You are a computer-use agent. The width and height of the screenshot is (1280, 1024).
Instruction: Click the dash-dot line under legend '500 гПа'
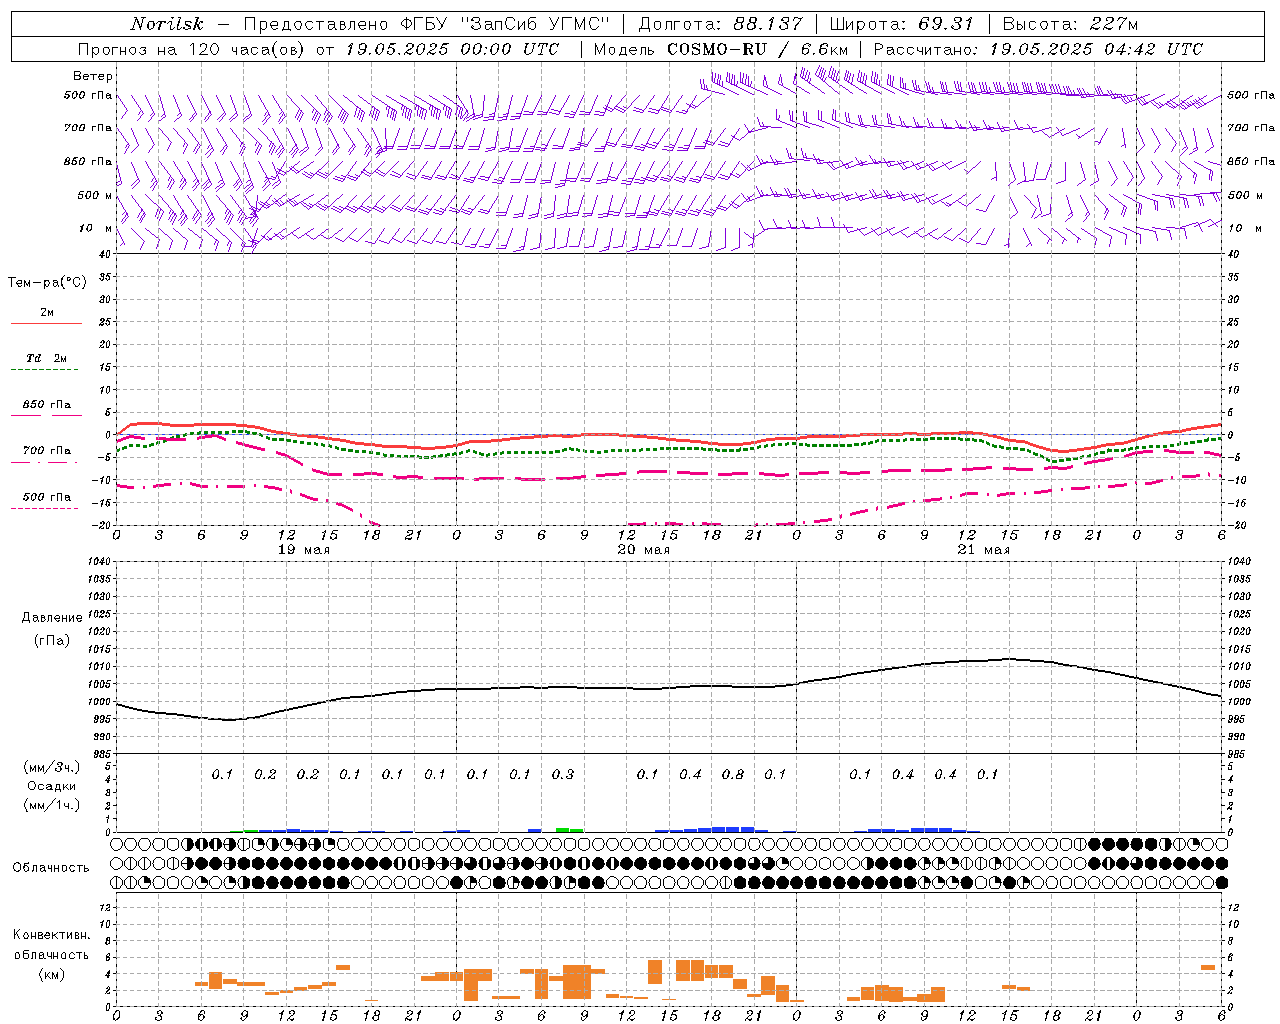click(44, 508)
